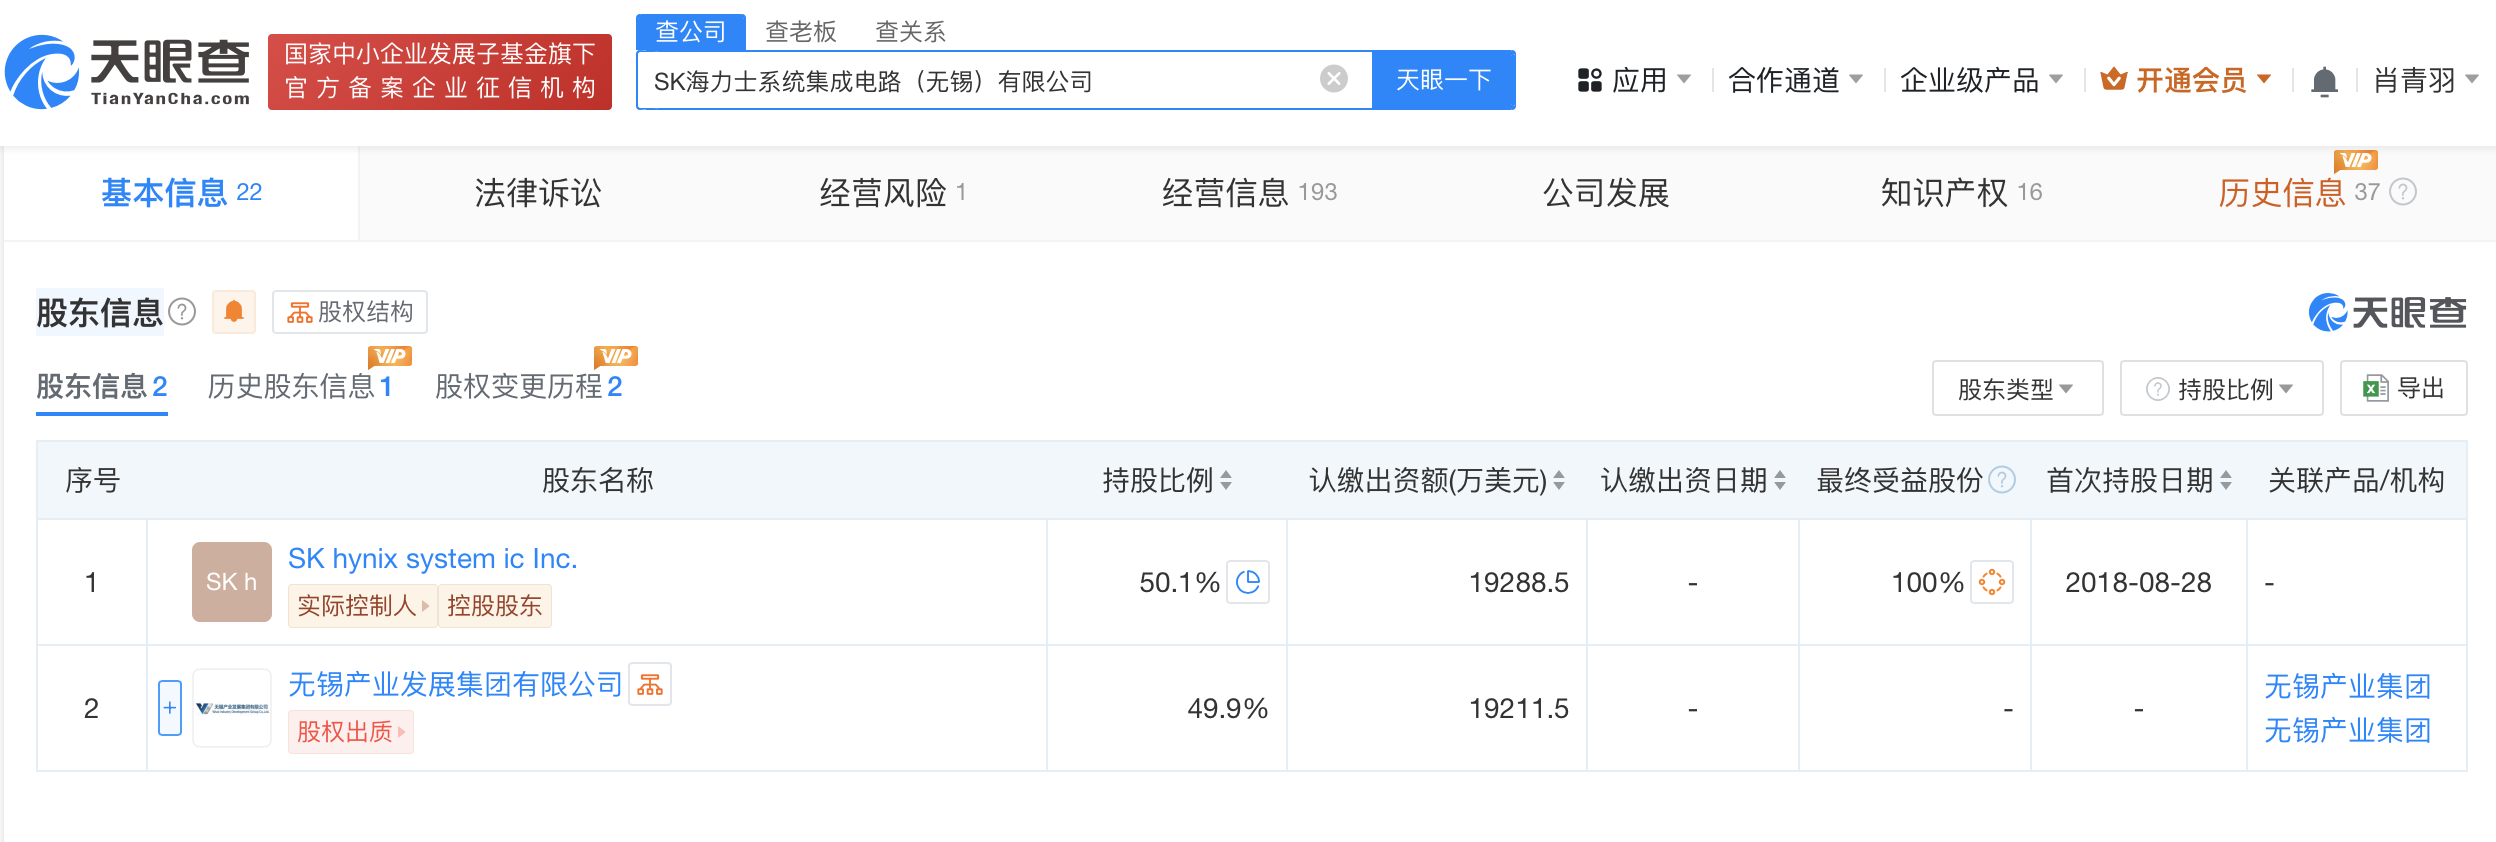Open pie chart icon next to 50.1%
This screenshot has width=2496, height=842.
[x=1248, y=582]
